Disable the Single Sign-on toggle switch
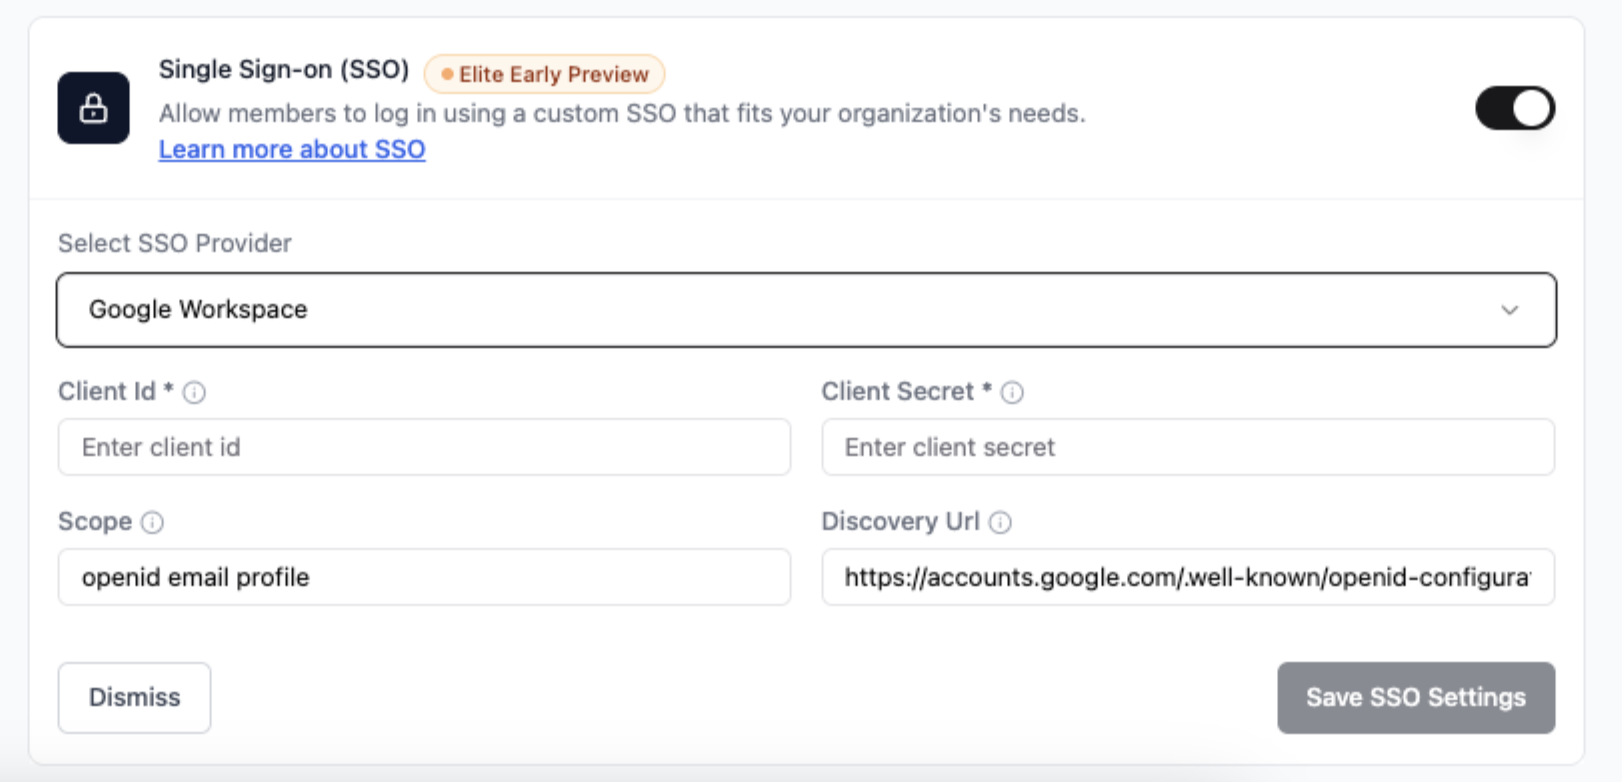This screenshot has height=782, width=1622. click(x=1514, y=108)
